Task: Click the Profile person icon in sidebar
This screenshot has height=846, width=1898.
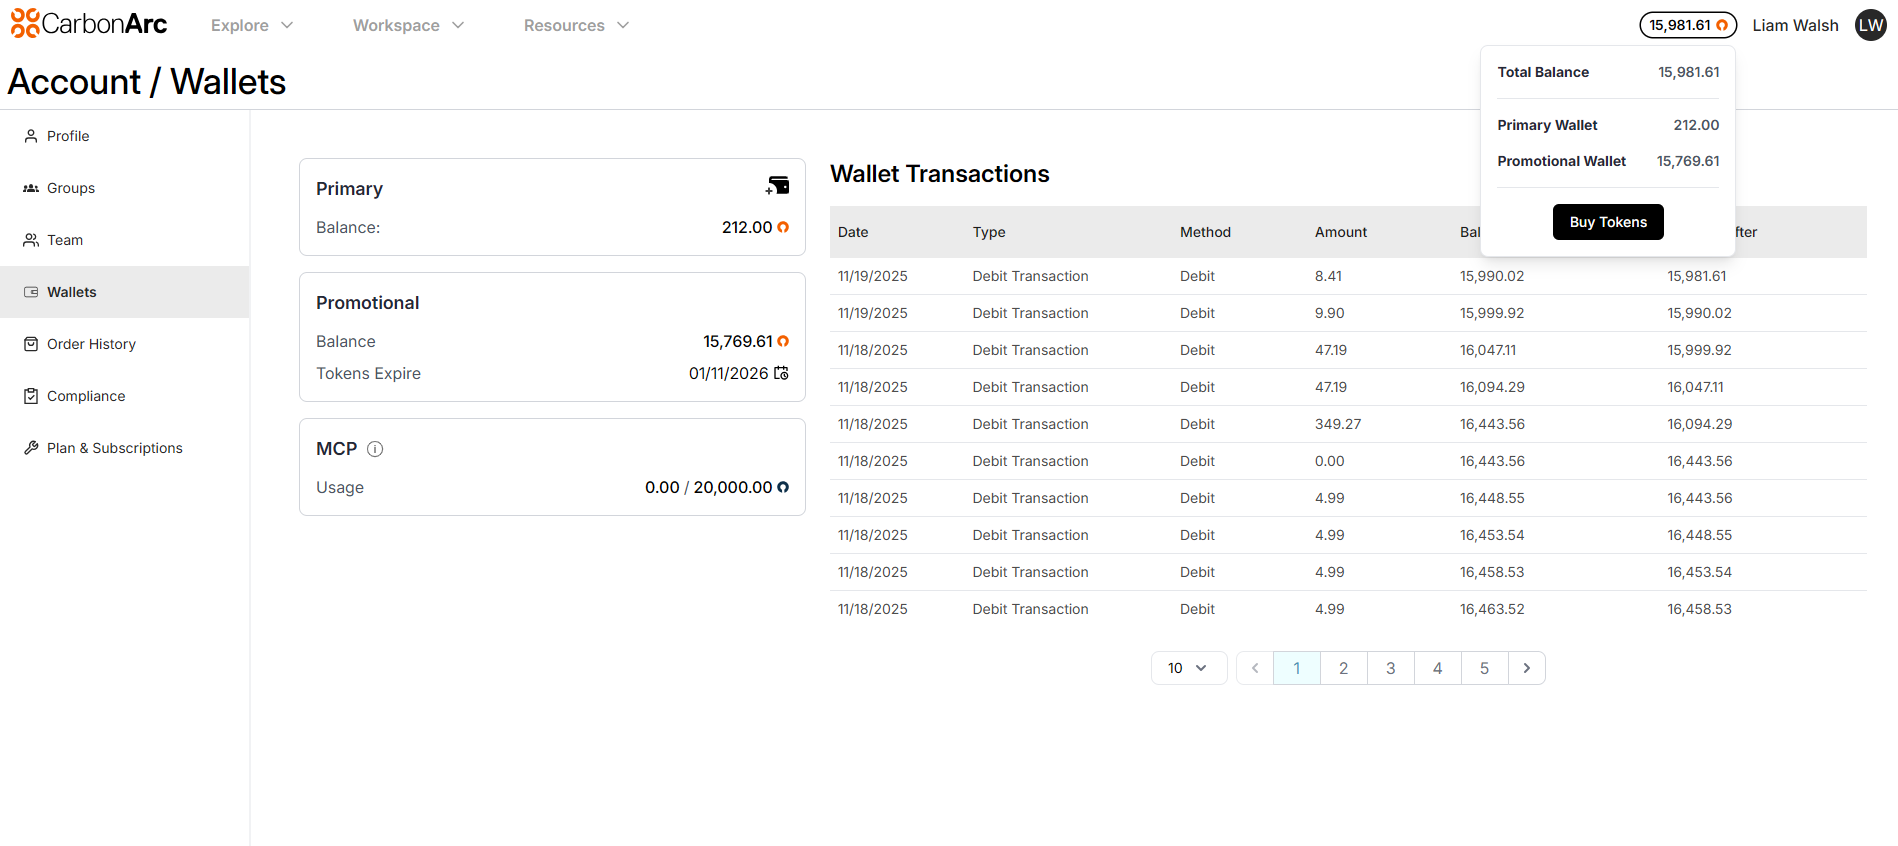Action: coord(31,136)
